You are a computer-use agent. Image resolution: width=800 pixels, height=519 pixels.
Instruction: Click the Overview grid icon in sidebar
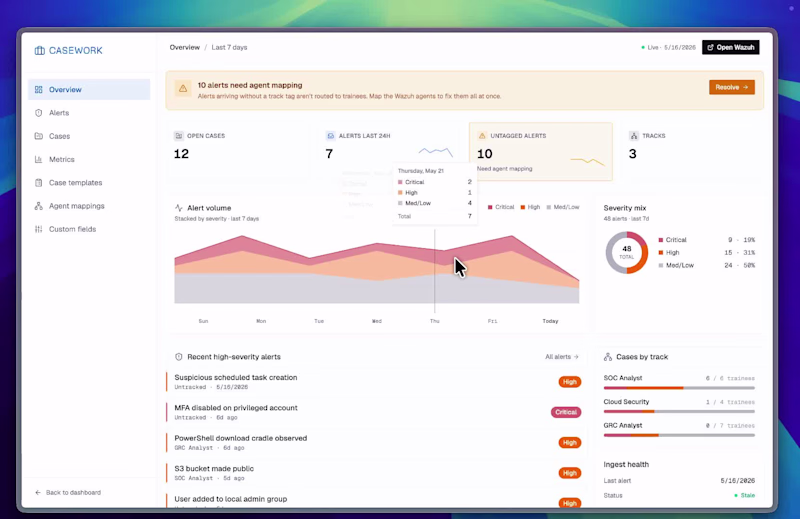39,89
